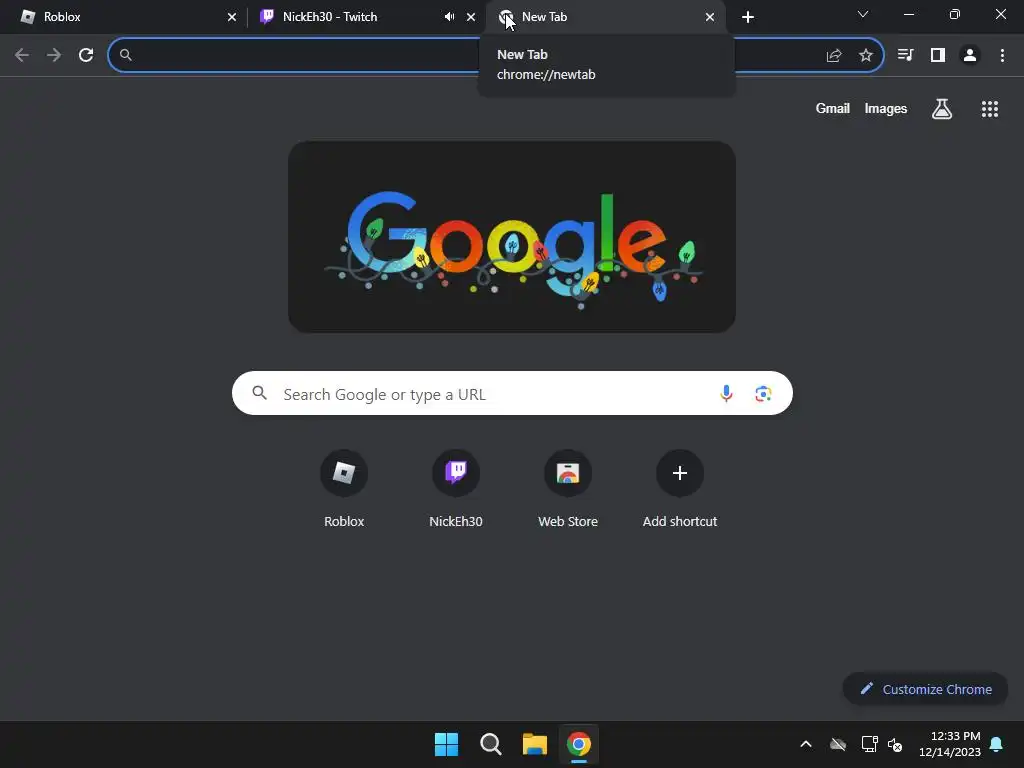The image size is (1024, 768).
Task: Focus the Search Google or type a URL box
Action: coord(512,393)
